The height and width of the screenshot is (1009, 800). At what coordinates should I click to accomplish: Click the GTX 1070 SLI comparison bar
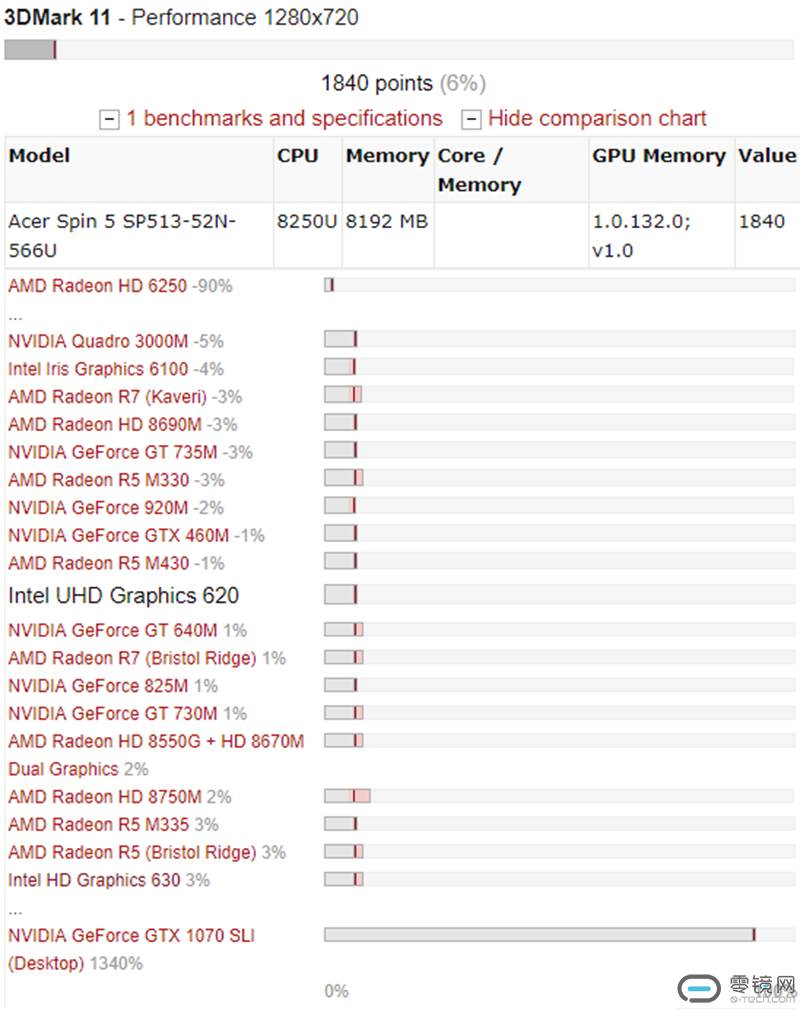coord(559,934)
